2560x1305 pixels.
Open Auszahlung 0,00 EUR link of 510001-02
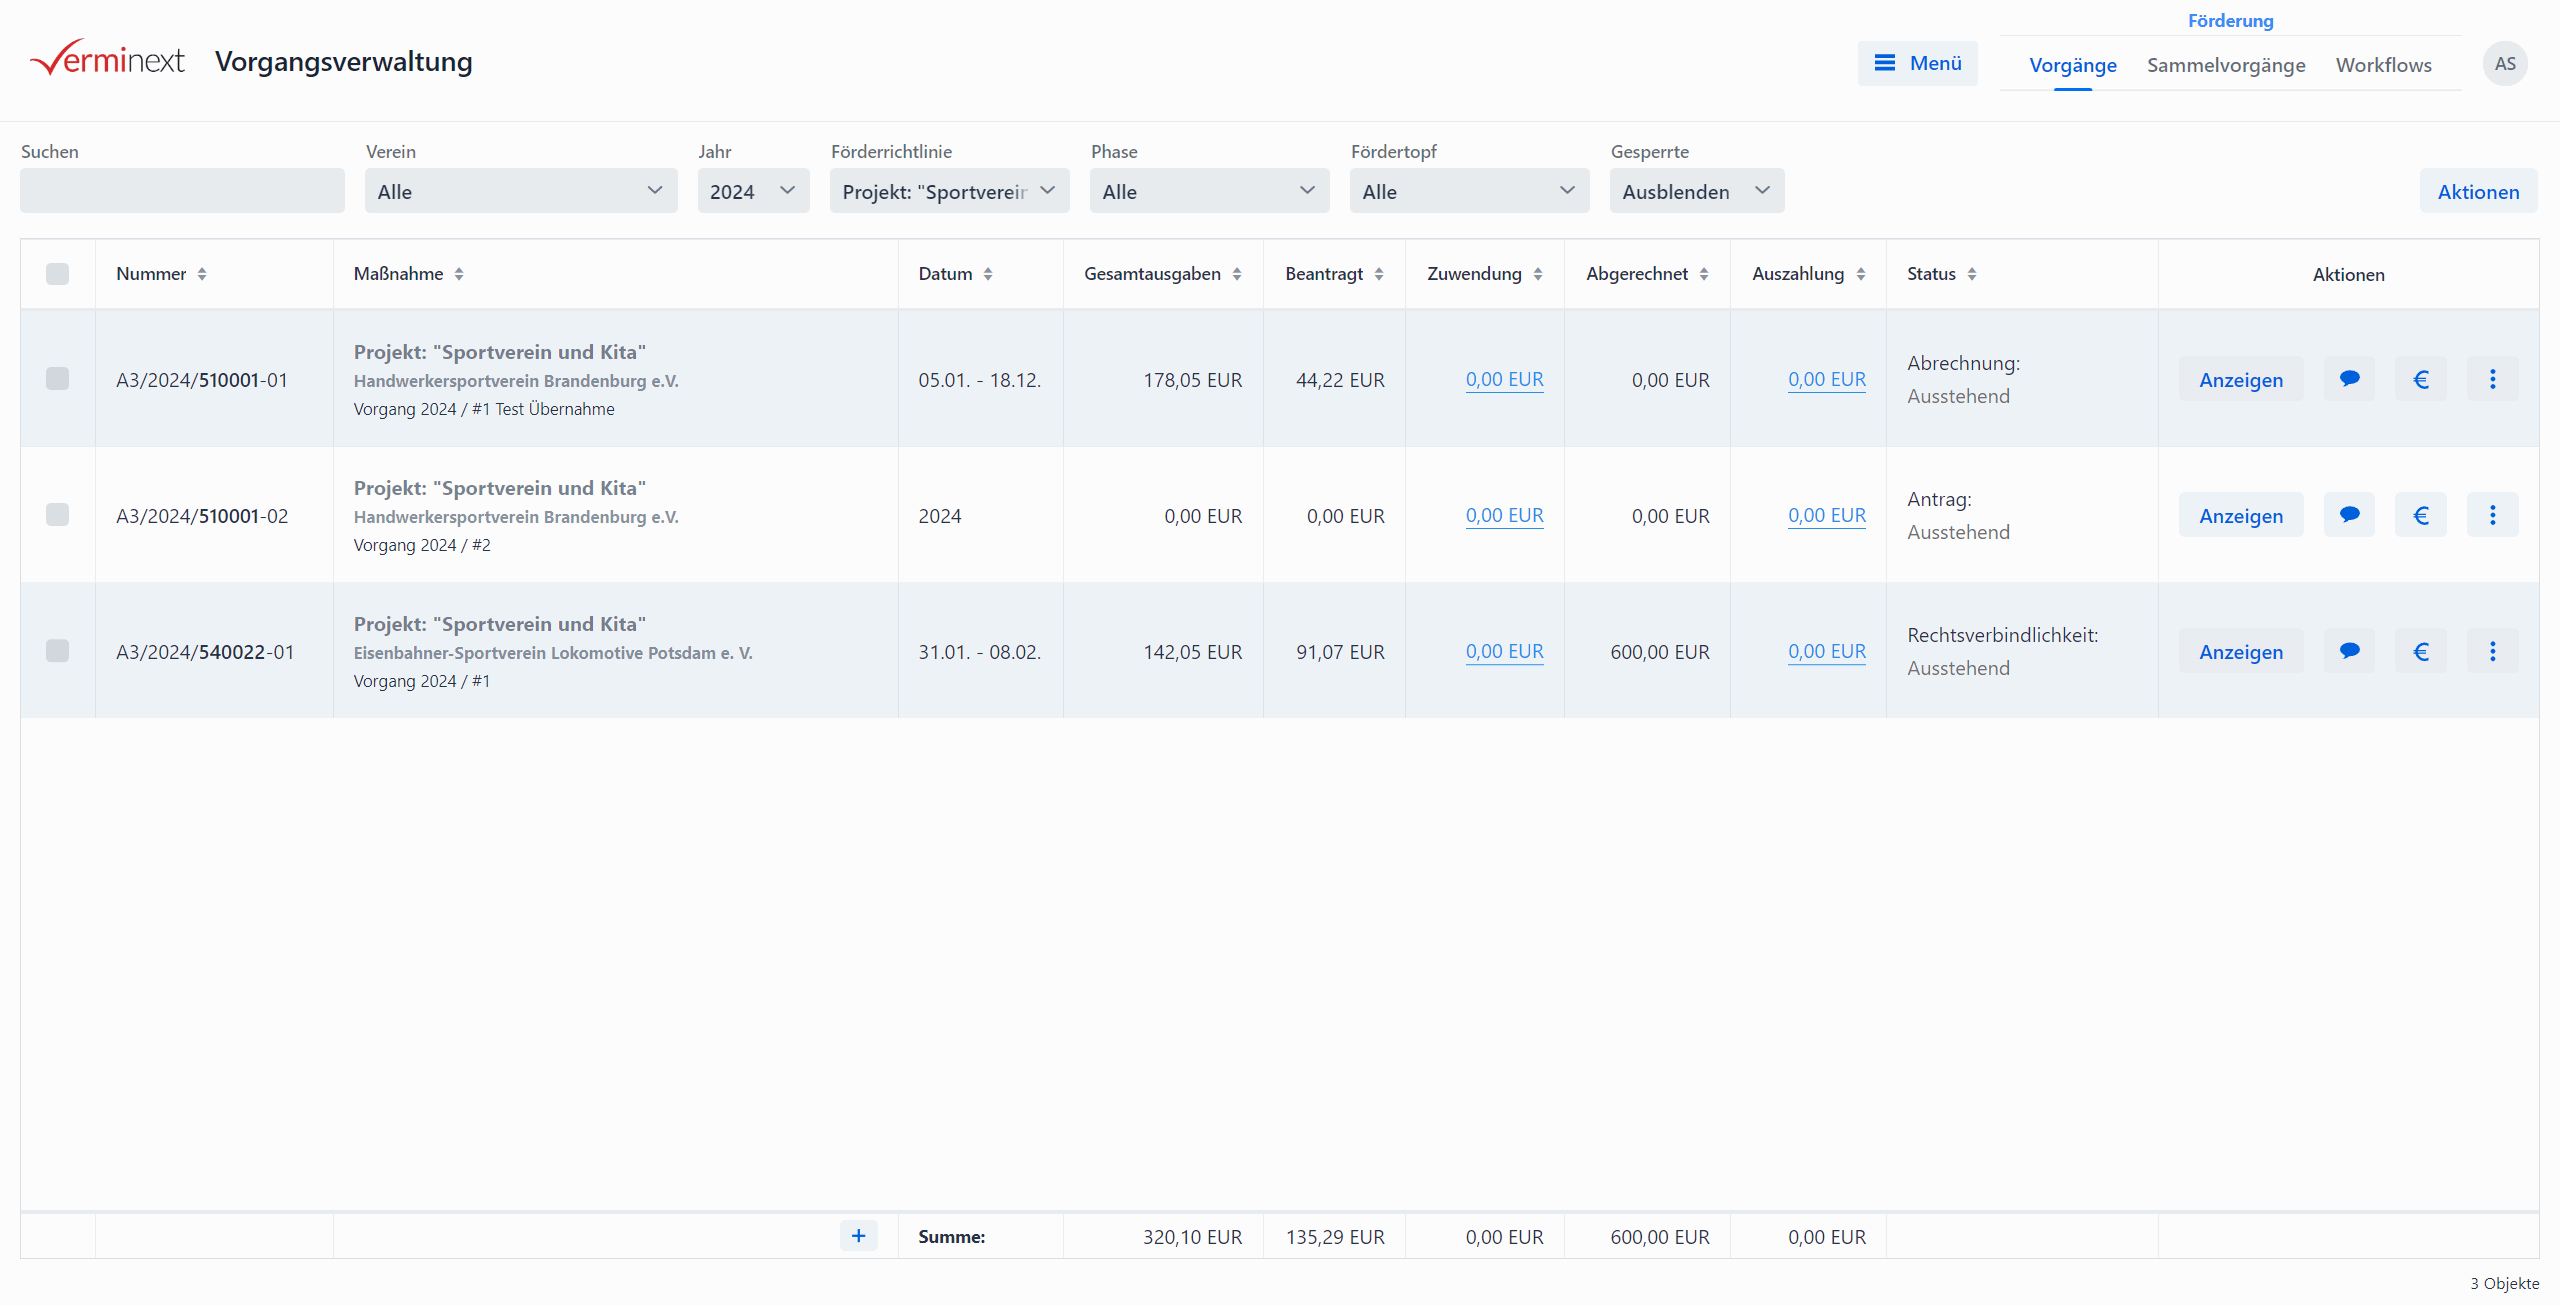(x=1827, y=515)
